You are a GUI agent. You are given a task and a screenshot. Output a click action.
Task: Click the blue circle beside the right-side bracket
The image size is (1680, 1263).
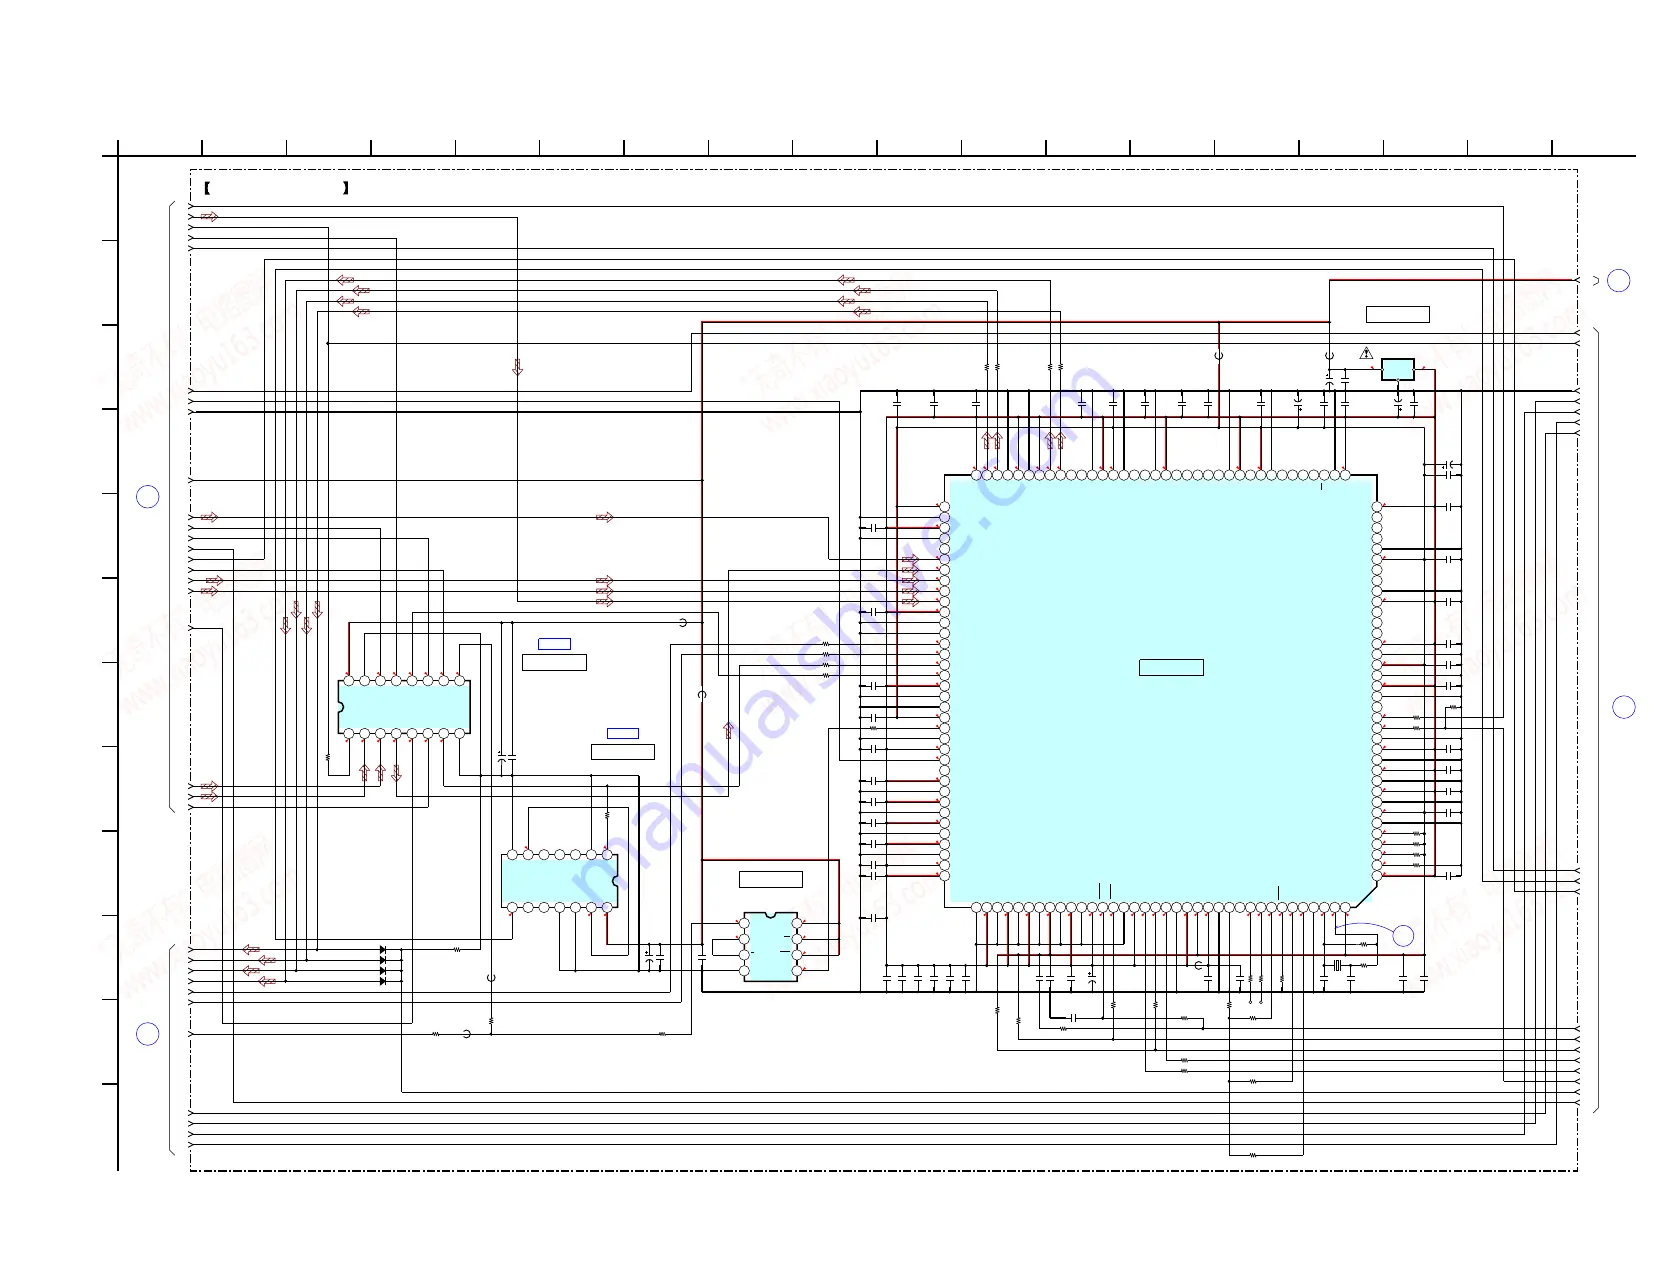pos(1624,707)
